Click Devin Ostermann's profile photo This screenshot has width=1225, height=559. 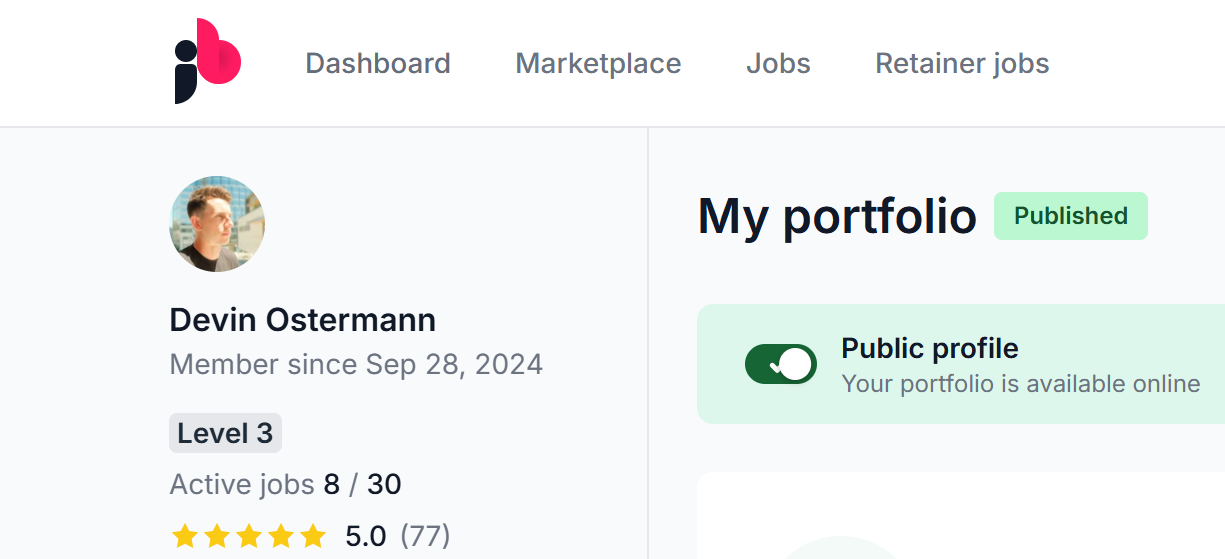(217, 225)
